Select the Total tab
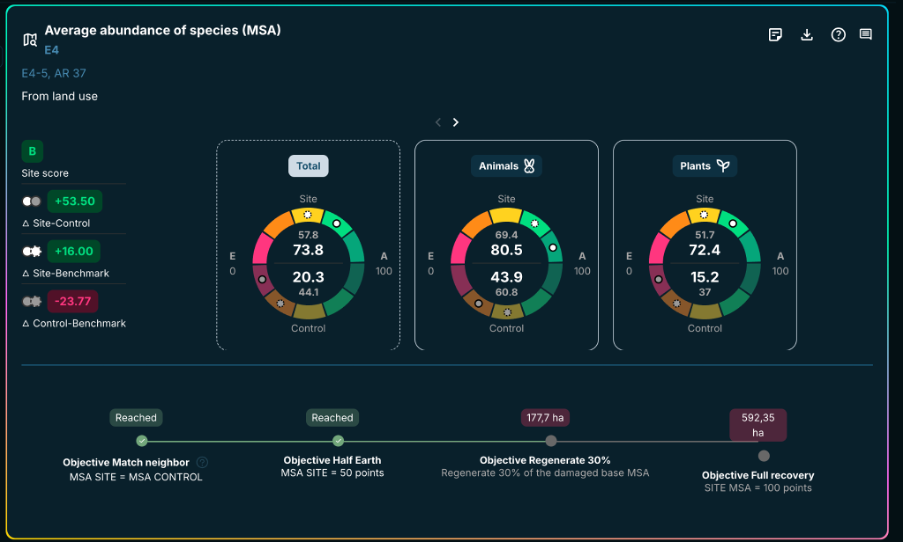The width and height of the screenshot is (904, 542). pyautogui.click(x=308, y=166)
